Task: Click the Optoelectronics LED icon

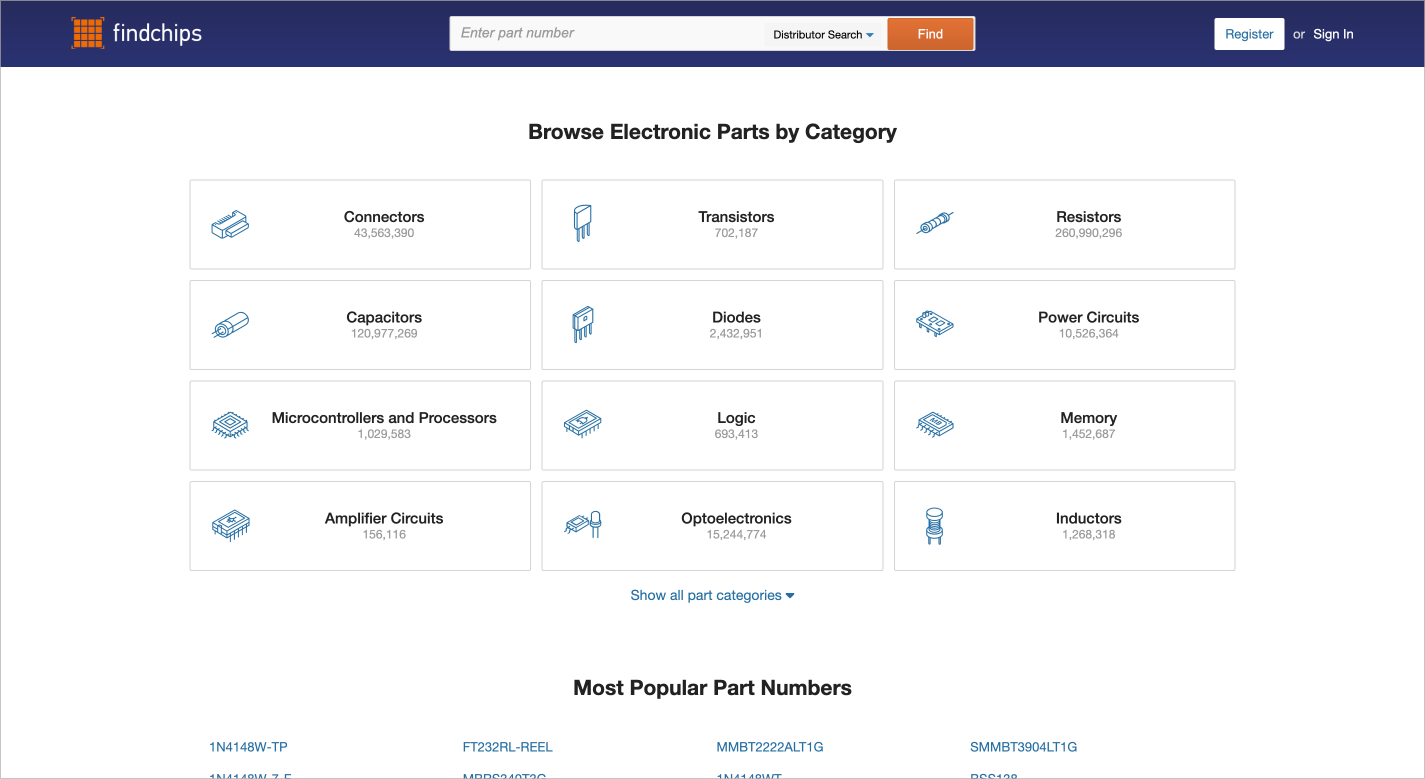Action: 582,524
